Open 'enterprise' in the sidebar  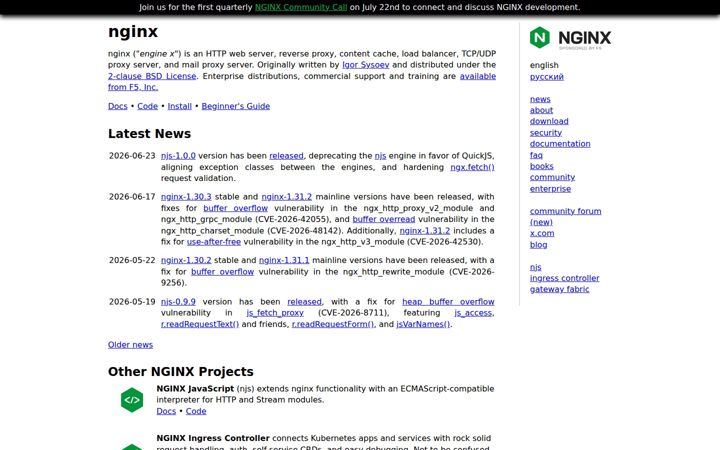(551, 189)
